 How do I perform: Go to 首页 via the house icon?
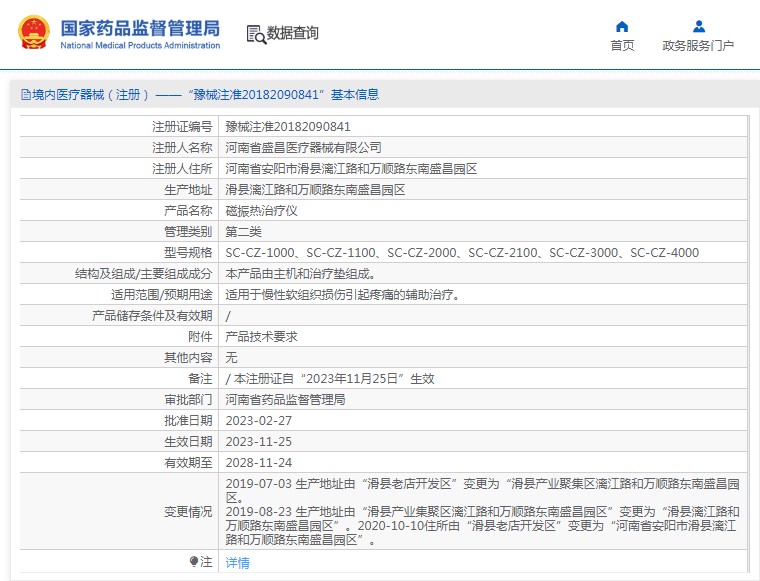point(622,26)
